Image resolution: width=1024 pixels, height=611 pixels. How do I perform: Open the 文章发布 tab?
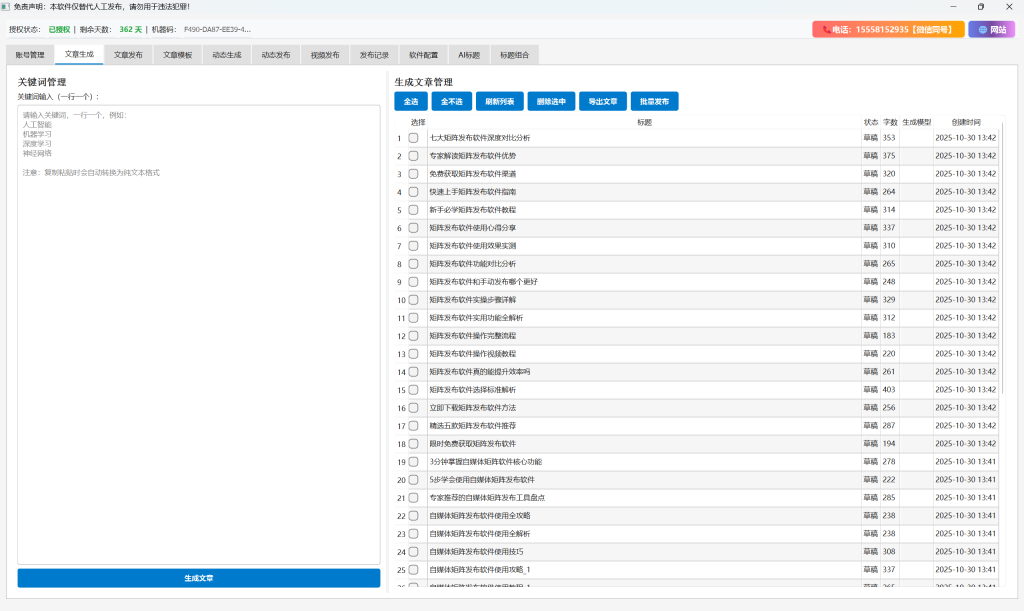click(x=128, y=55)
